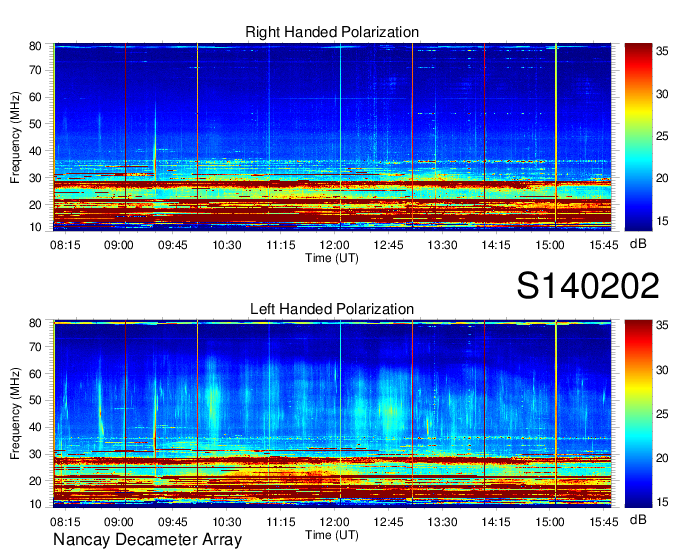Click the 30 MHz tick of Left Handed plot

tap(35, 454)
